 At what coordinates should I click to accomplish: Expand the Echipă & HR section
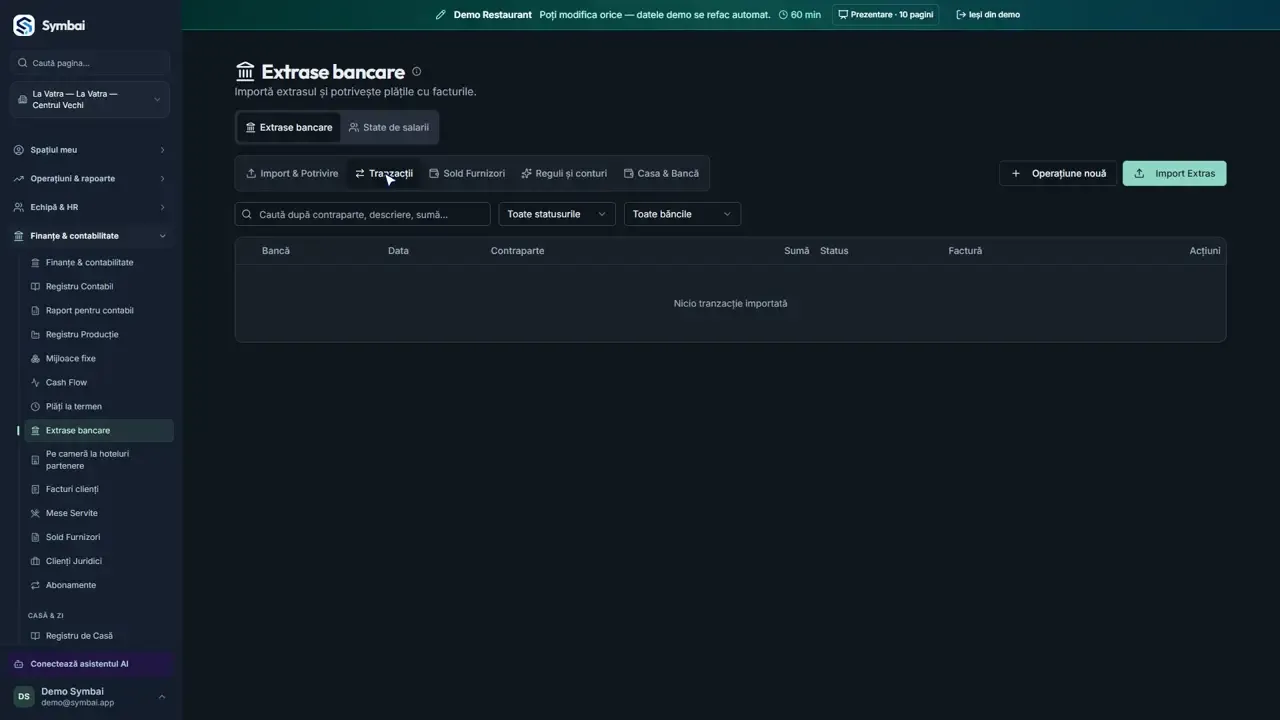point(90,207)
